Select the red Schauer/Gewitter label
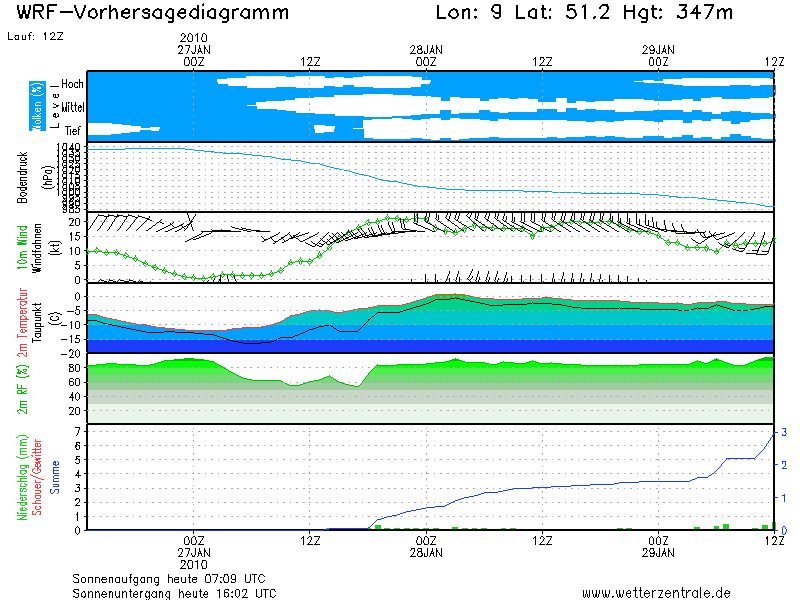800x600 pixels. click(36, 476)
